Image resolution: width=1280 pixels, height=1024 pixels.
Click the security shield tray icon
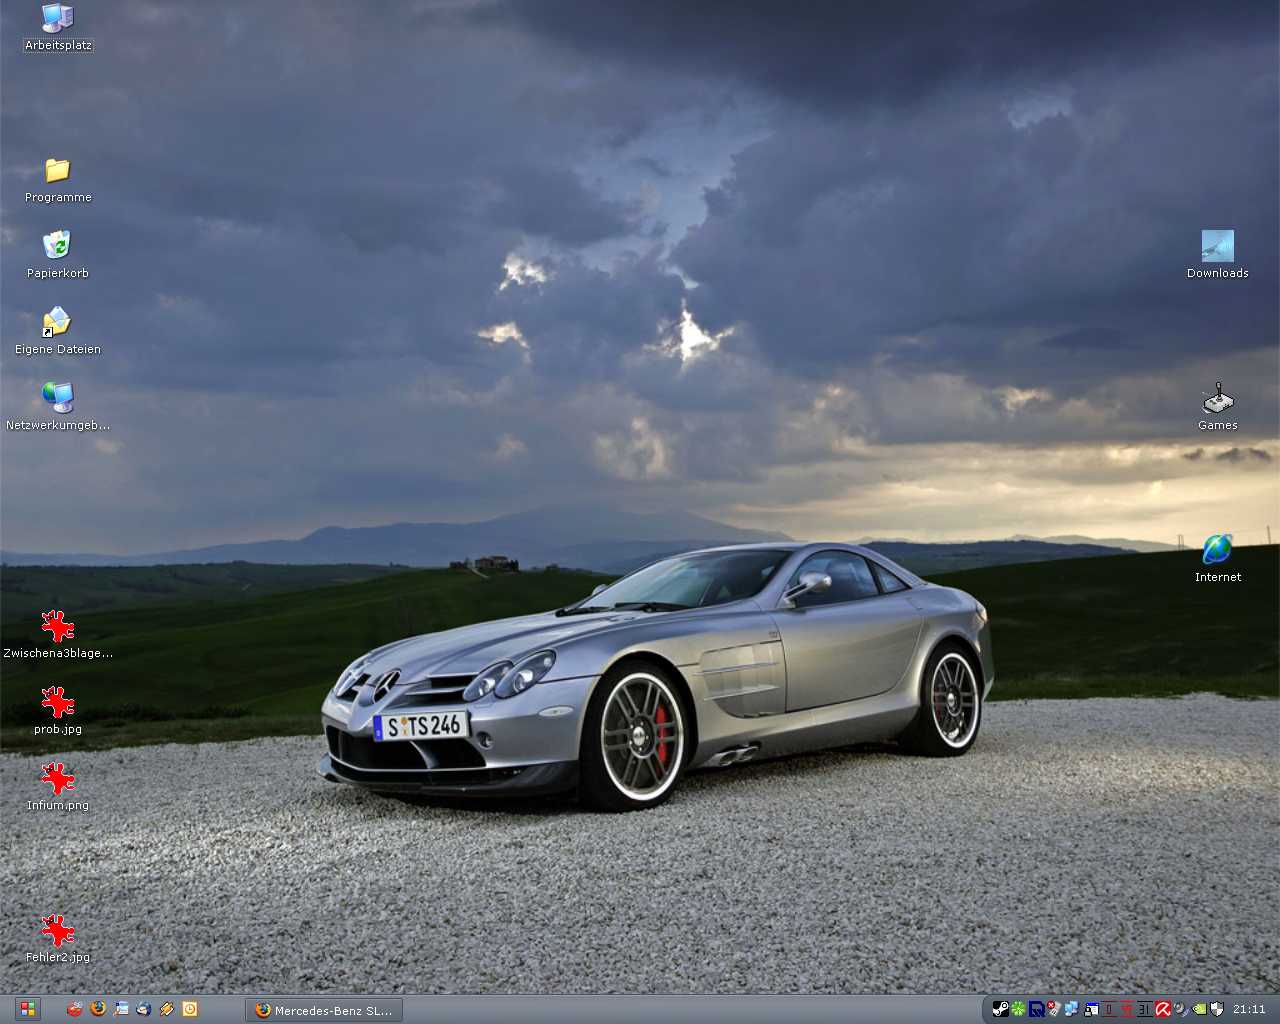click(1217, 1009)
